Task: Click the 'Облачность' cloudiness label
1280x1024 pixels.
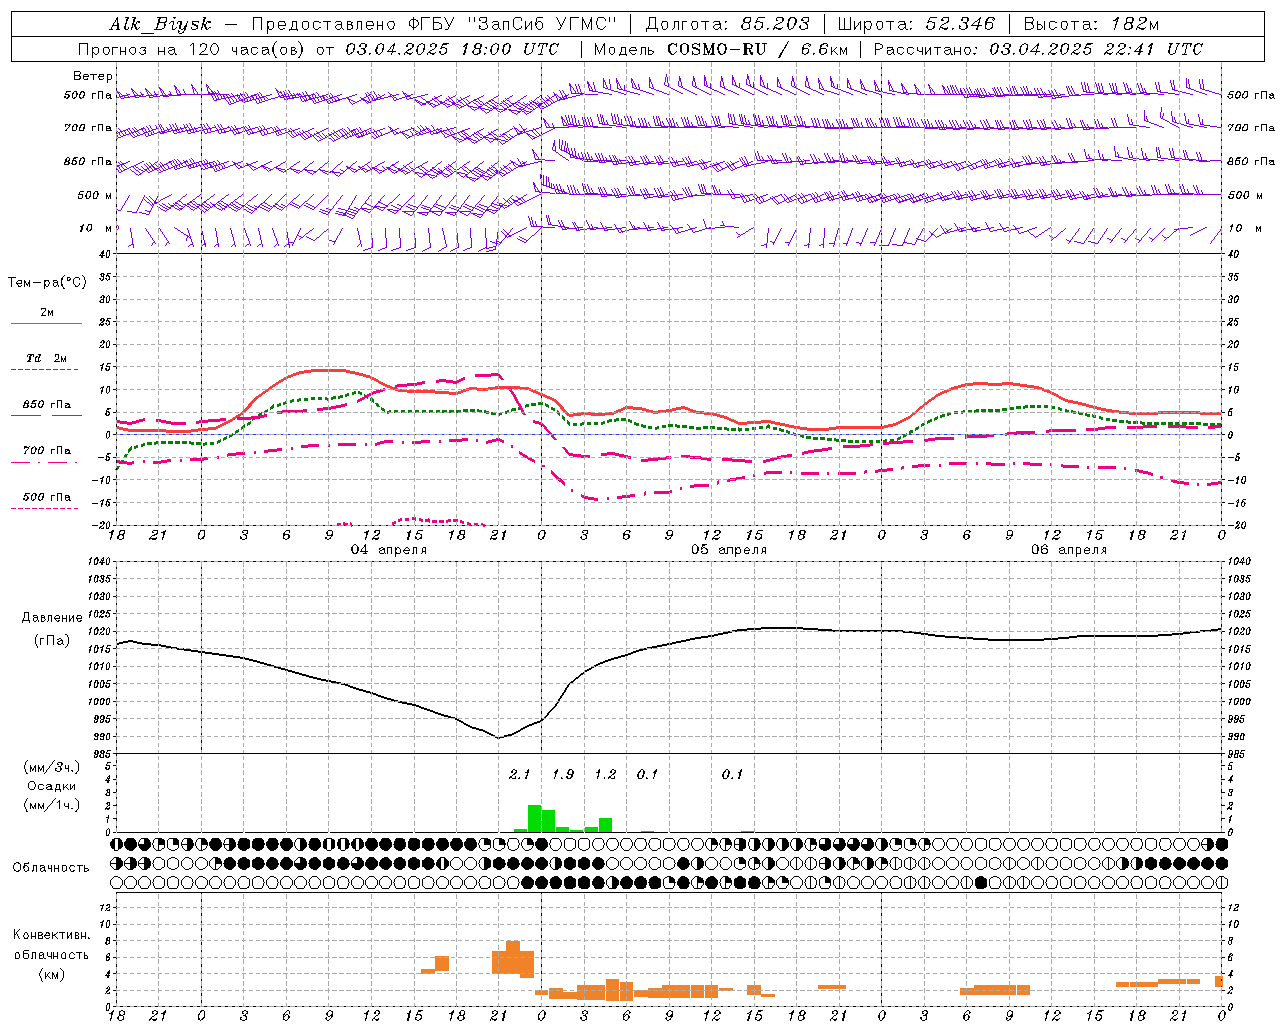Action: pyautogui.click(x=51, y=868)
